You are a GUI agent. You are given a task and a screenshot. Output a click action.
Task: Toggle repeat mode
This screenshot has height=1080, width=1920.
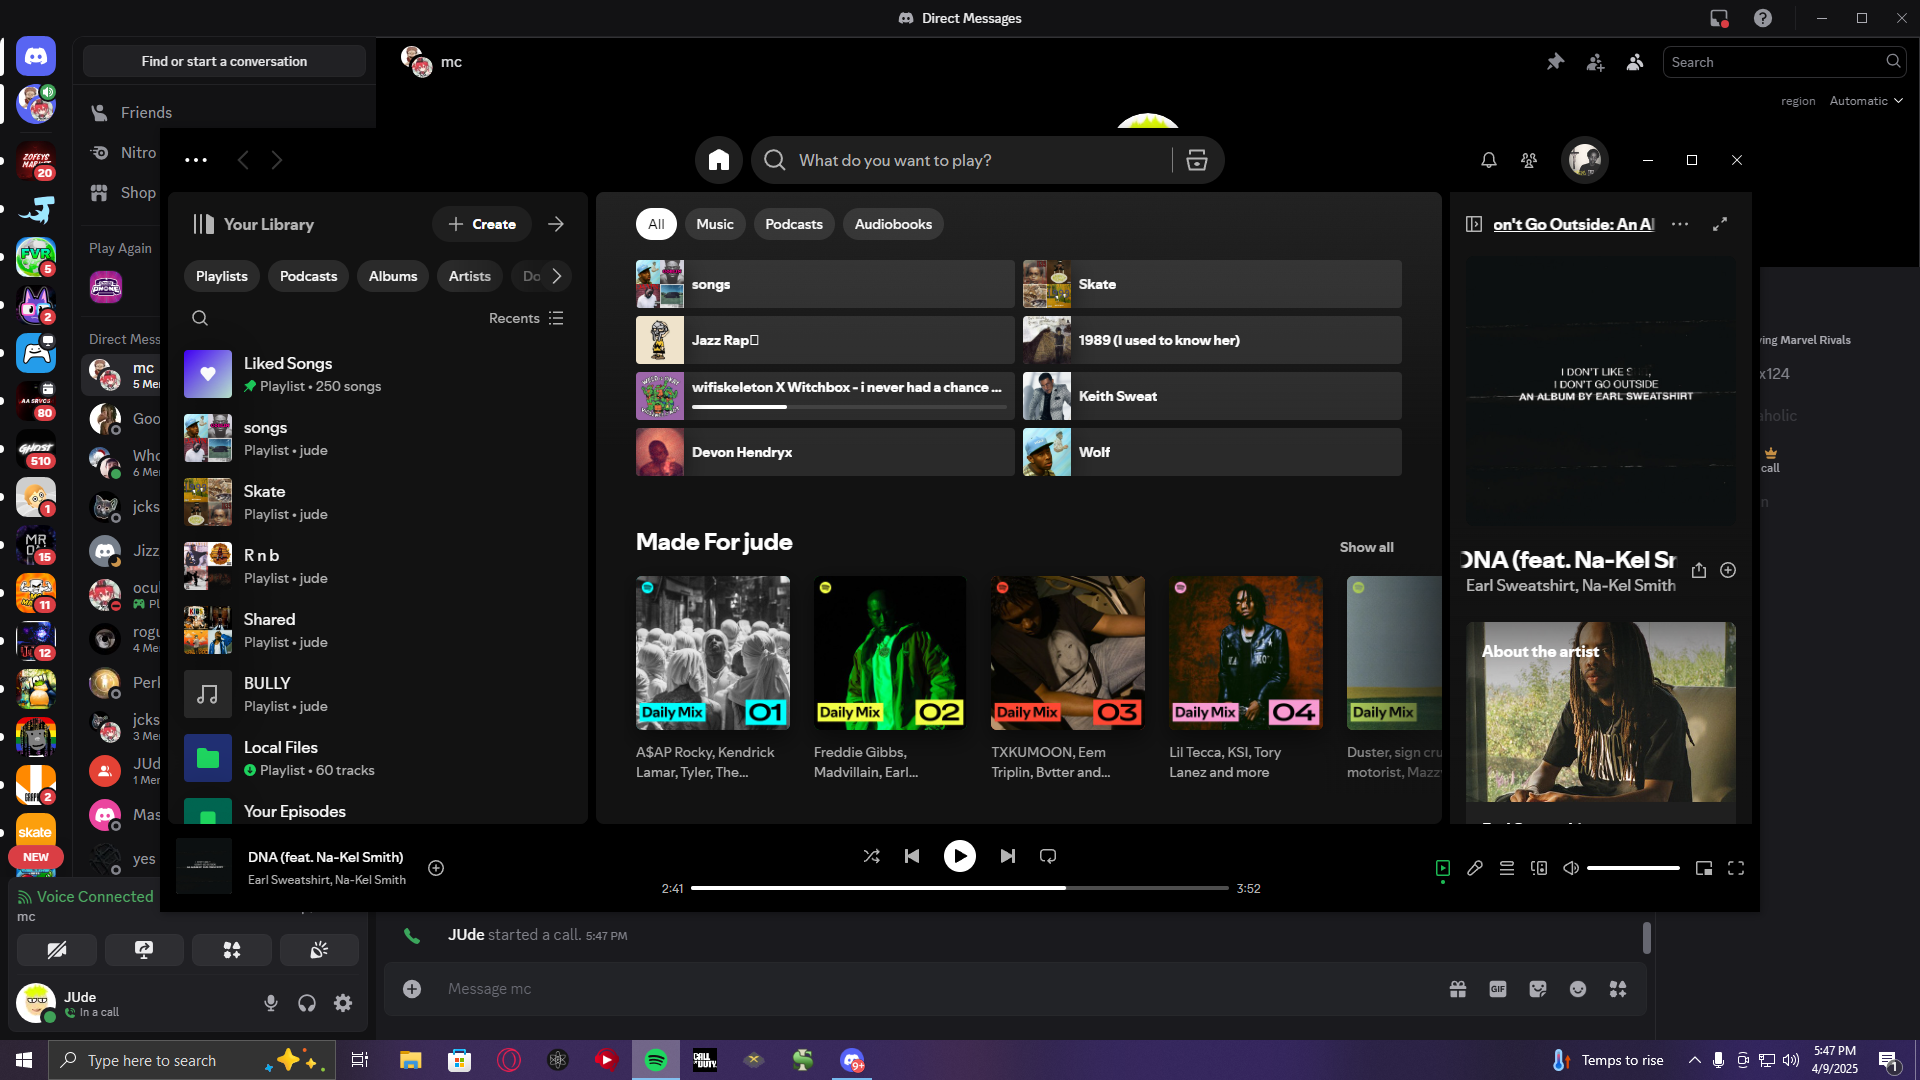pos(1047,856)
